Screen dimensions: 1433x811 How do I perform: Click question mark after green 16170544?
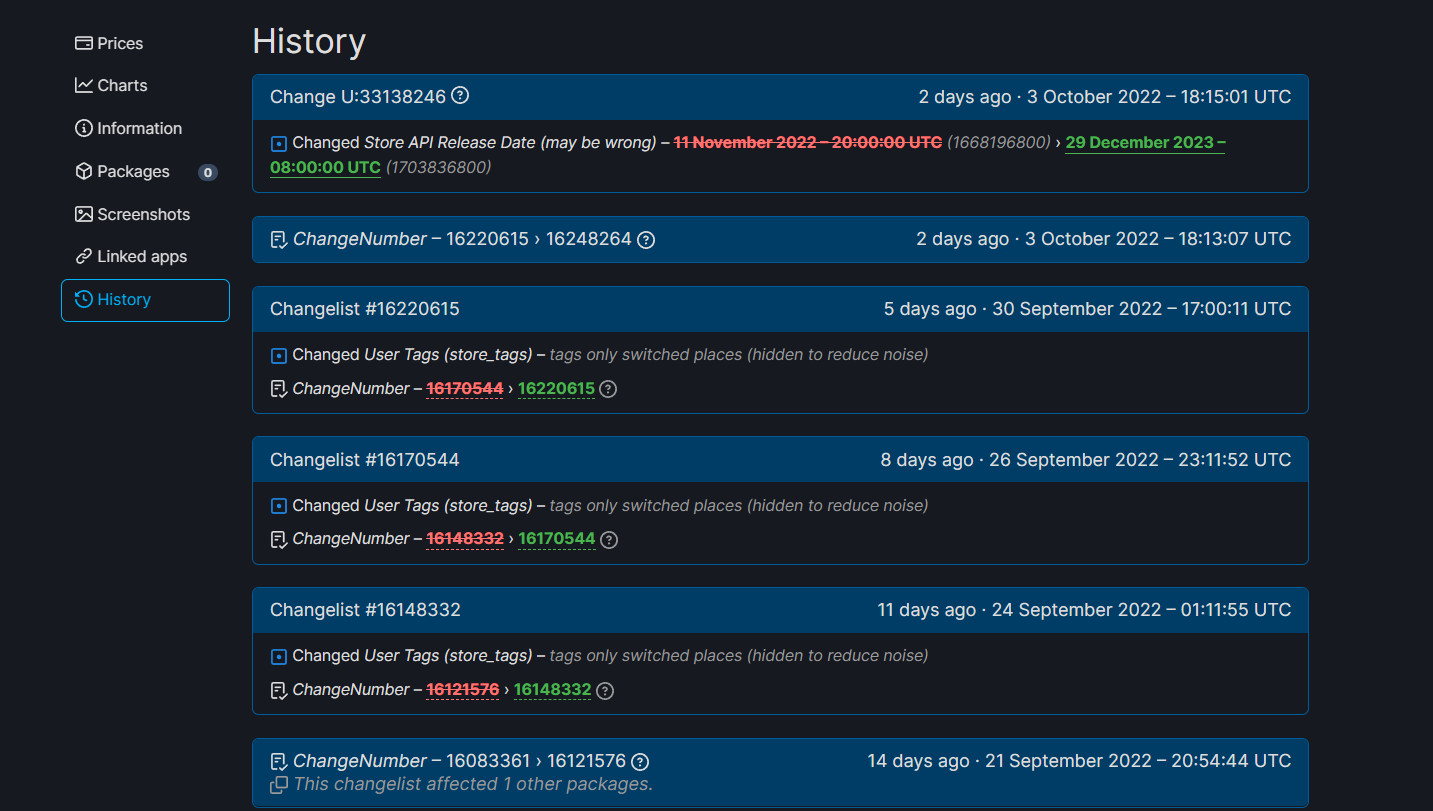pos(609,539)
